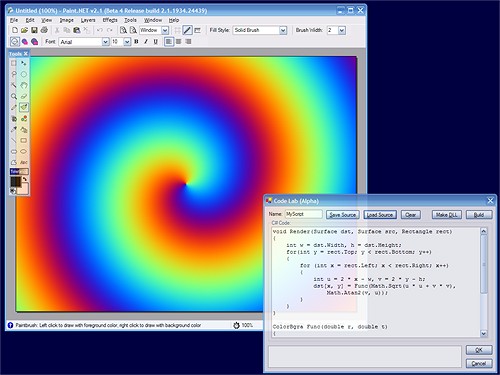Screen dimensions: 500x375
Task: Toggle Bold text formatting
Action: (x=136, y=42)
